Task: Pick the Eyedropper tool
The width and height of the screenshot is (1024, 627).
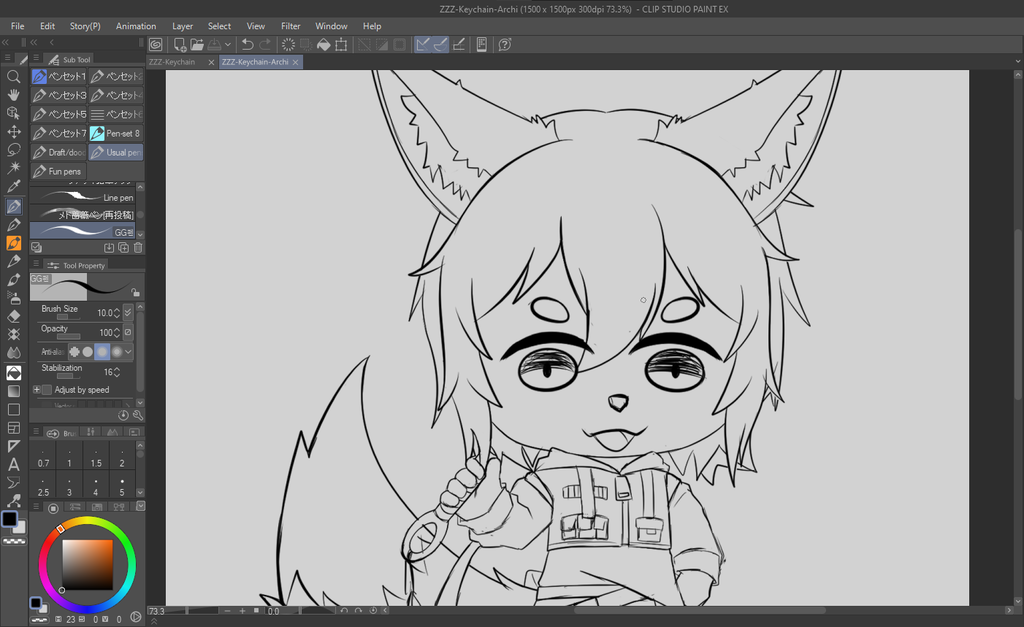Action: 14,186
